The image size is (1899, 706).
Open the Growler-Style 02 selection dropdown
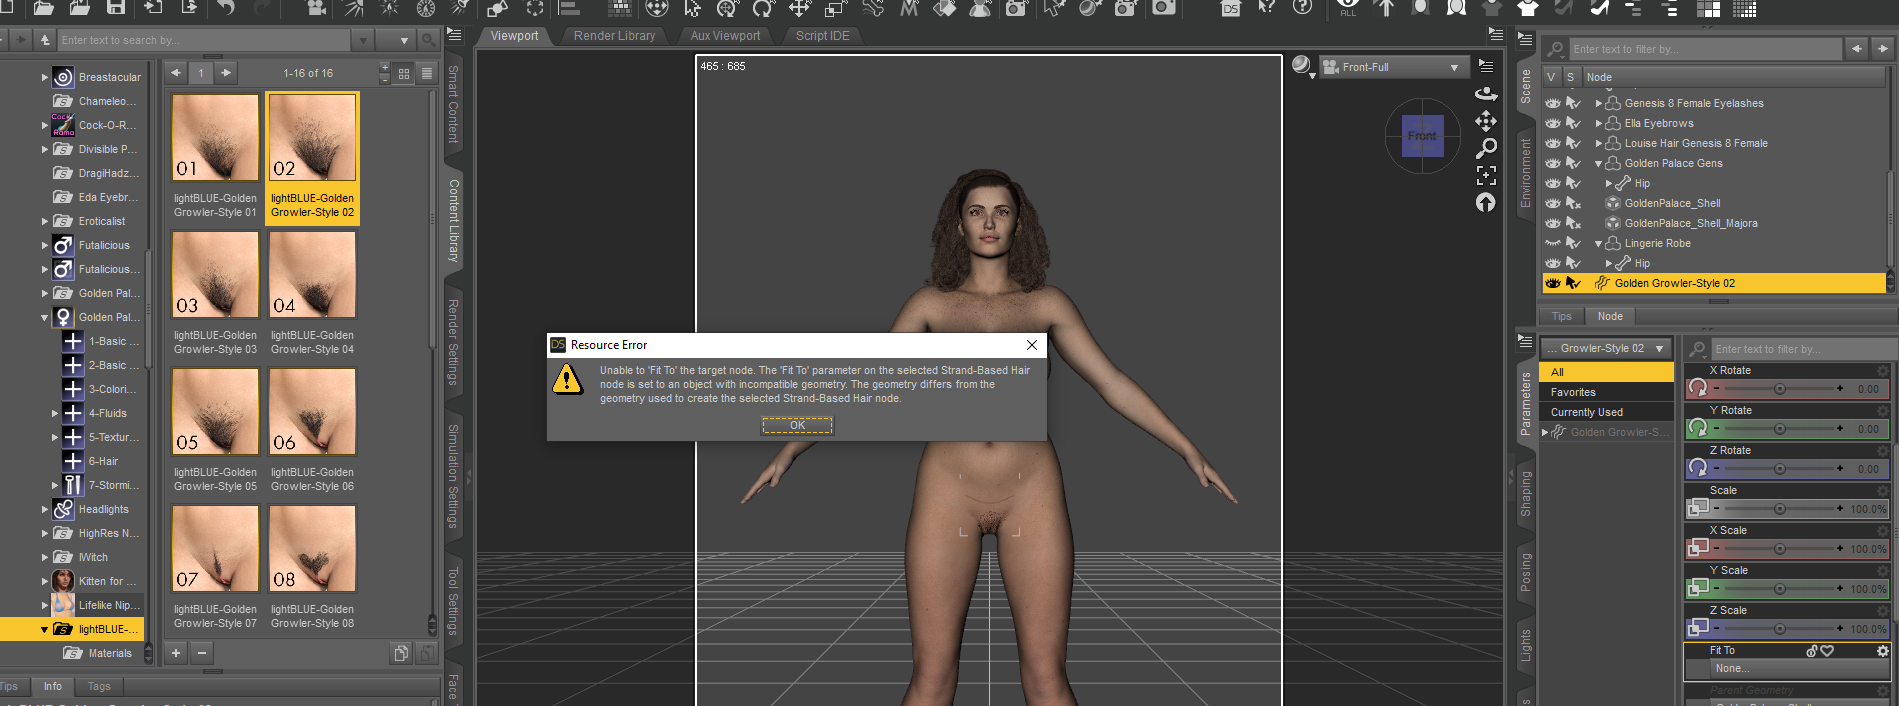pos(1606,348)
